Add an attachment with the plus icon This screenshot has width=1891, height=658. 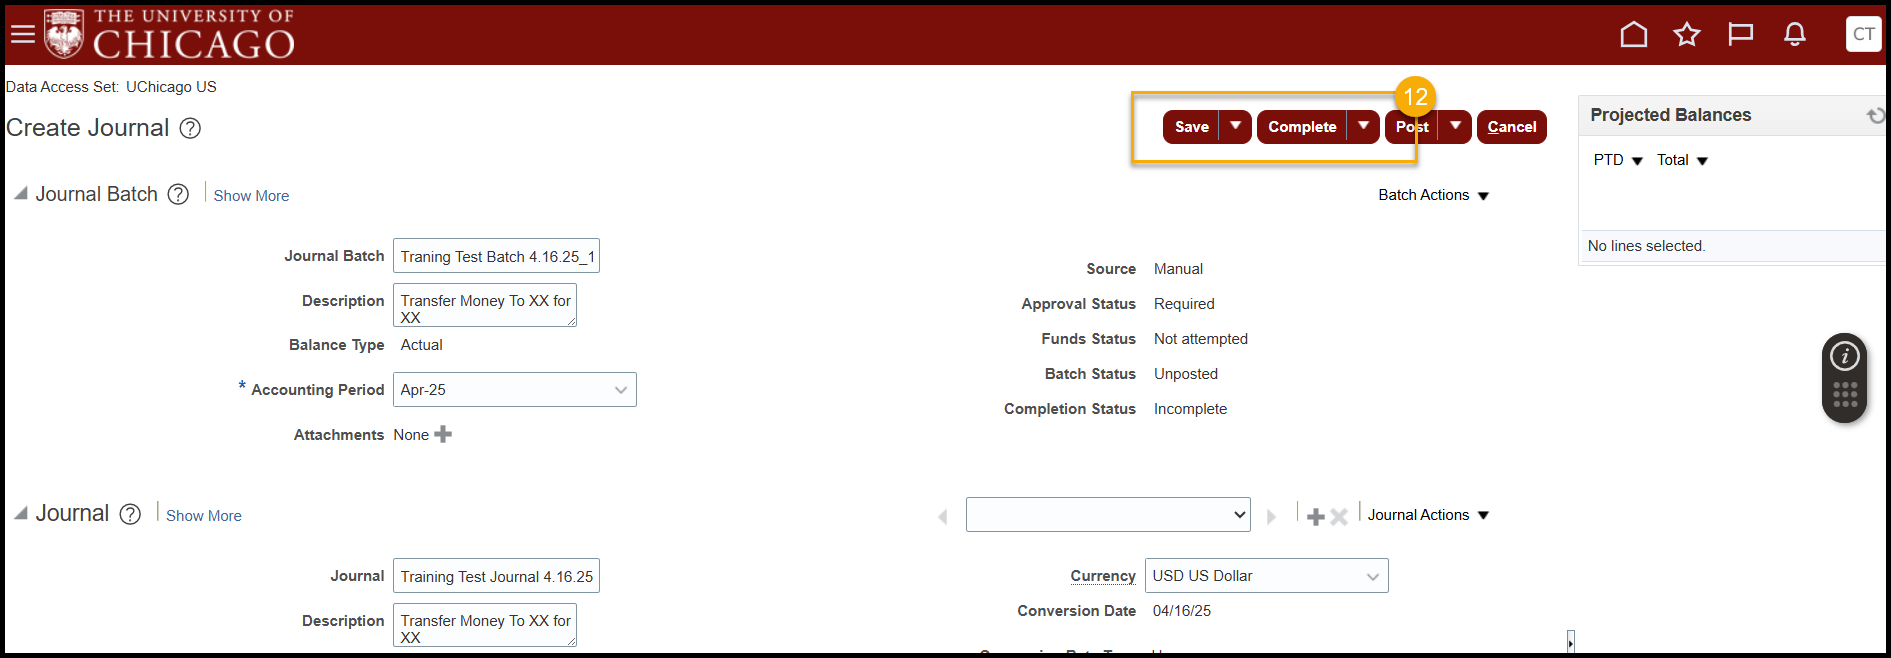tap(443, 434)
